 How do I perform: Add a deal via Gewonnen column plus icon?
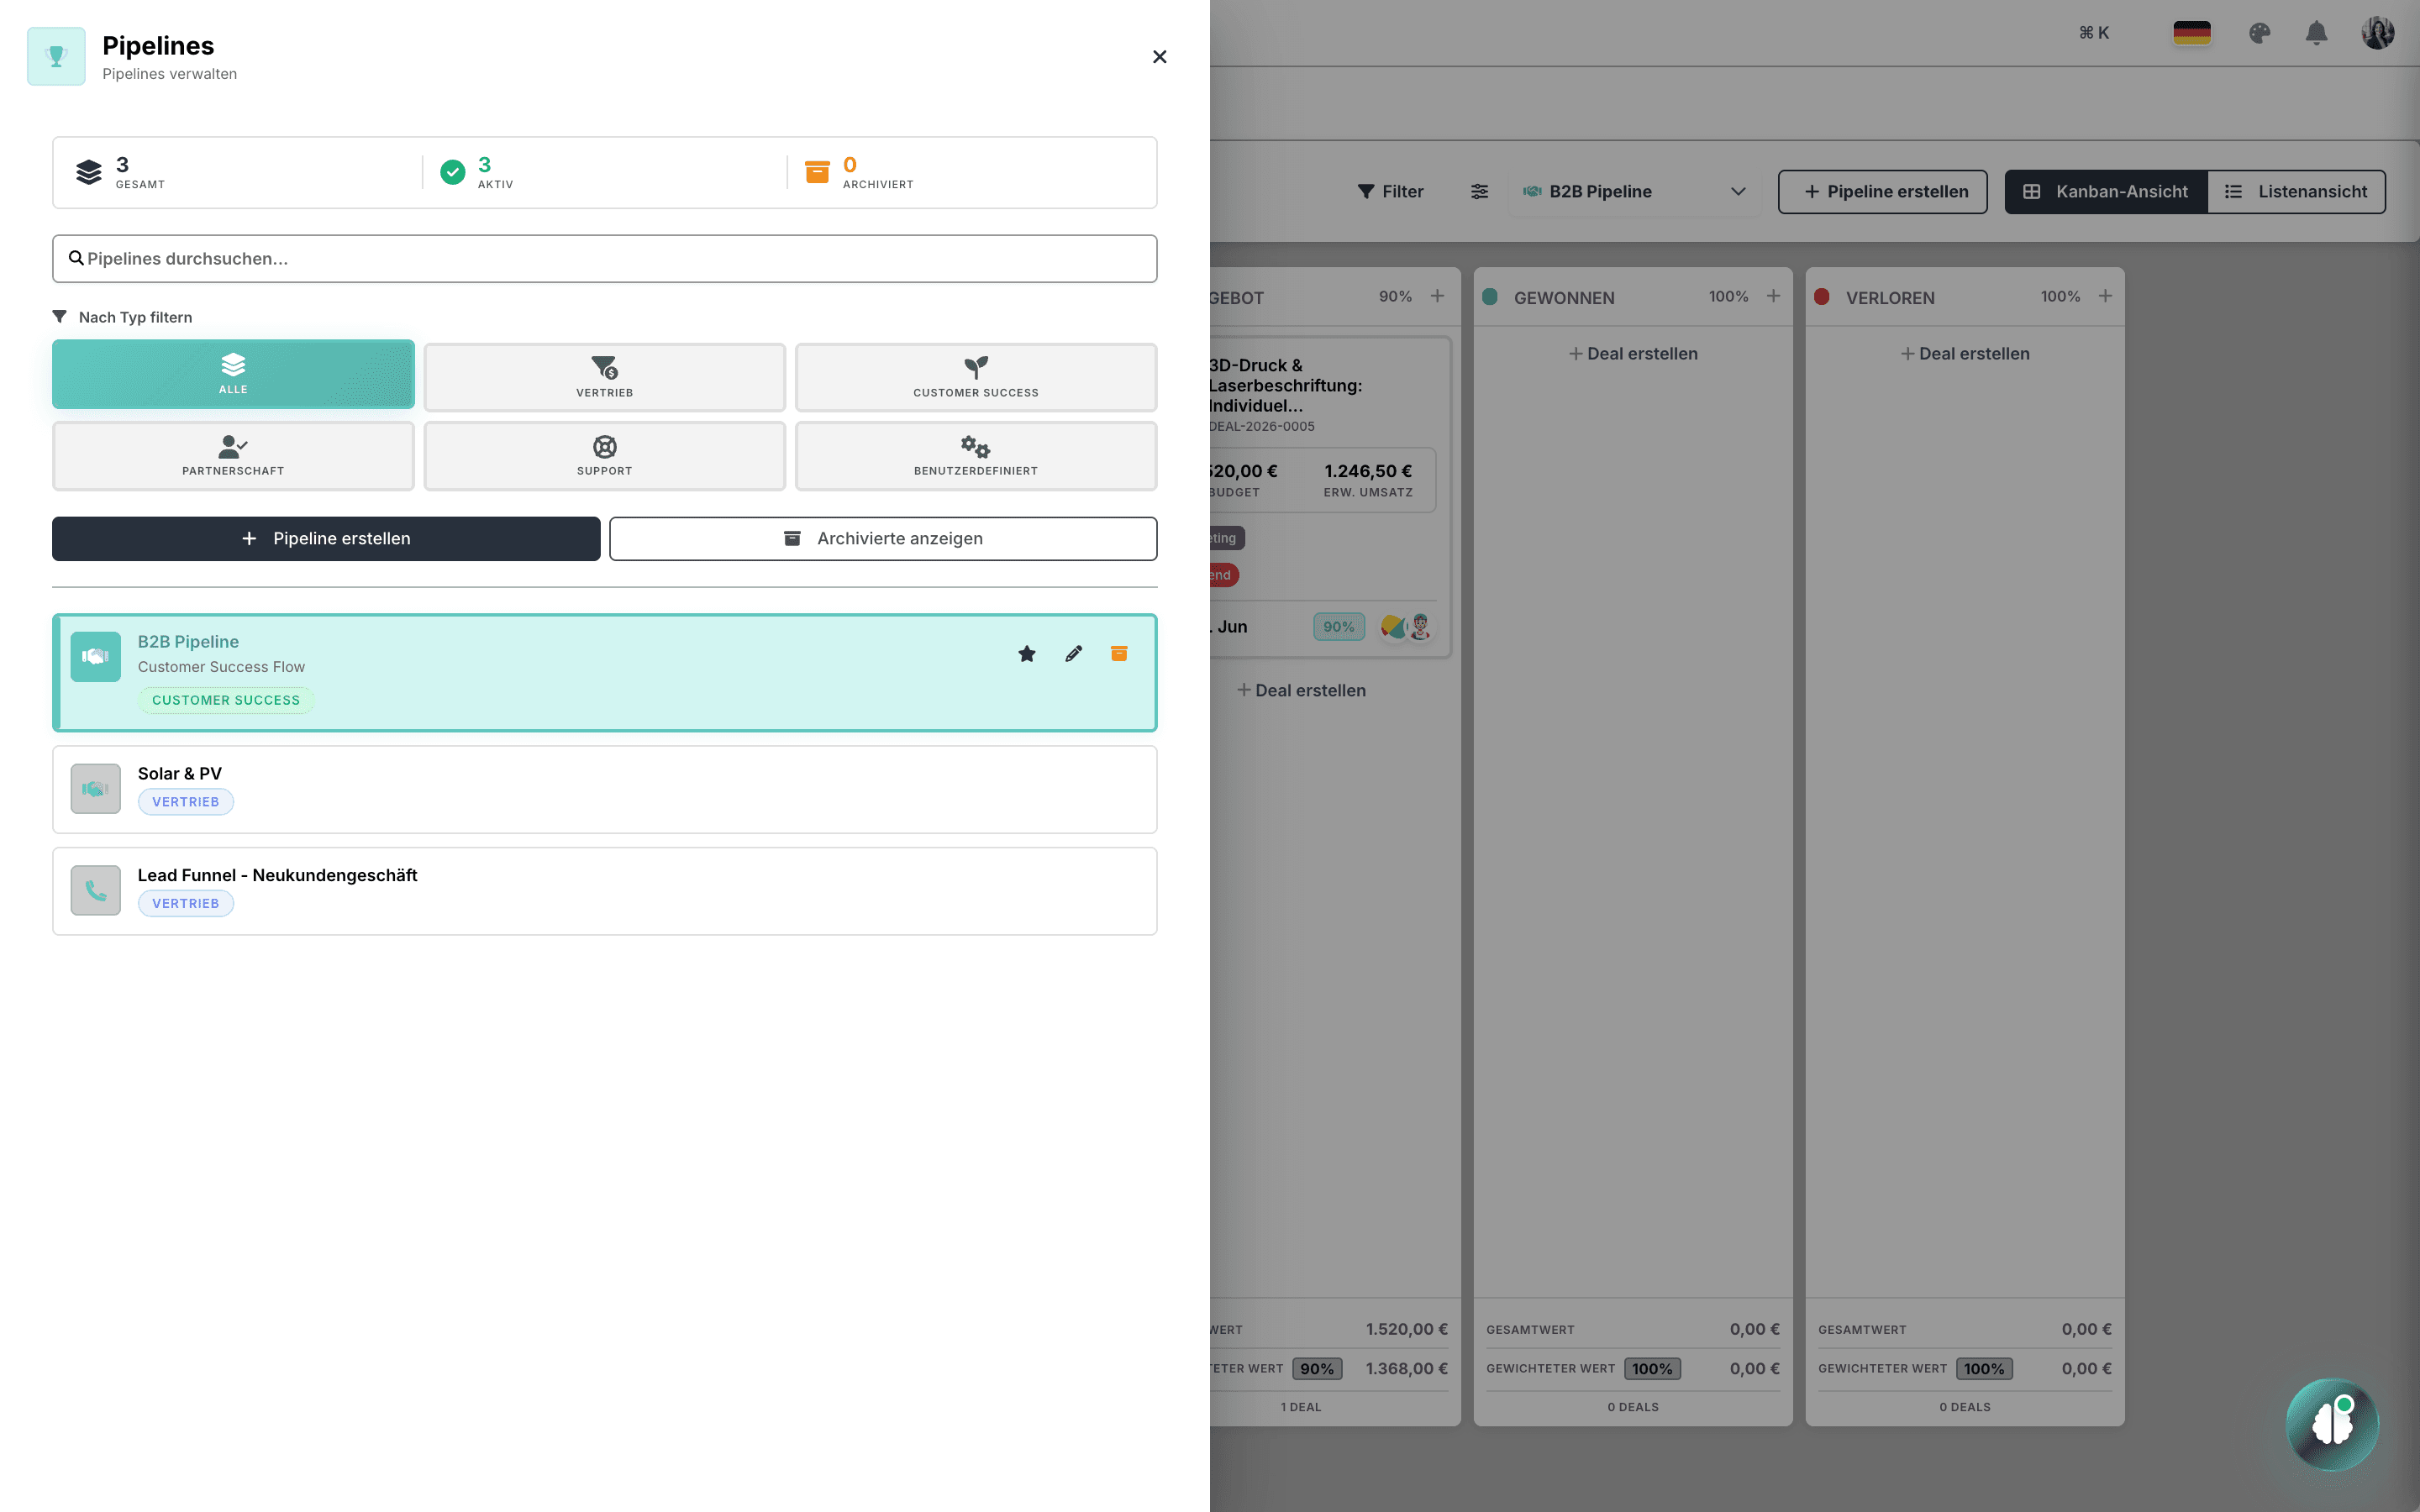(1773, 296)
